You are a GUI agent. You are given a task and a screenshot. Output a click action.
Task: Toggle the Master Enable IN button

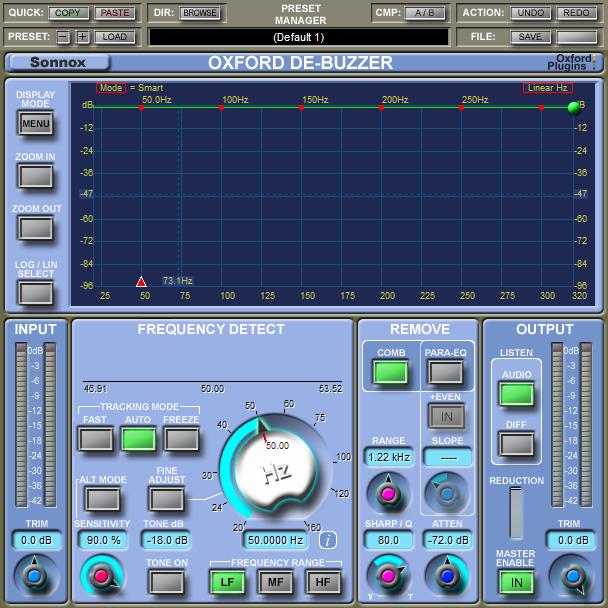pyautogui.click(x=516, y=582)
